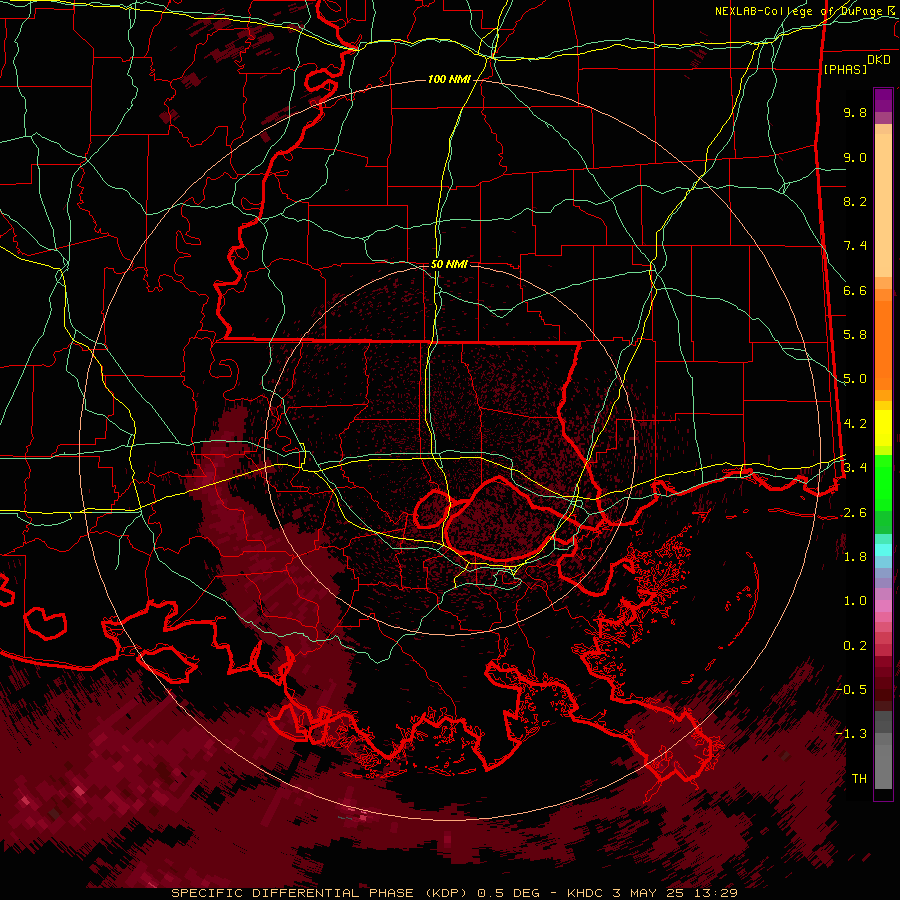Click the 5.8 value on color scale
Image resolution: width=900 pixels, height=900 pixels.
[855, 335]
